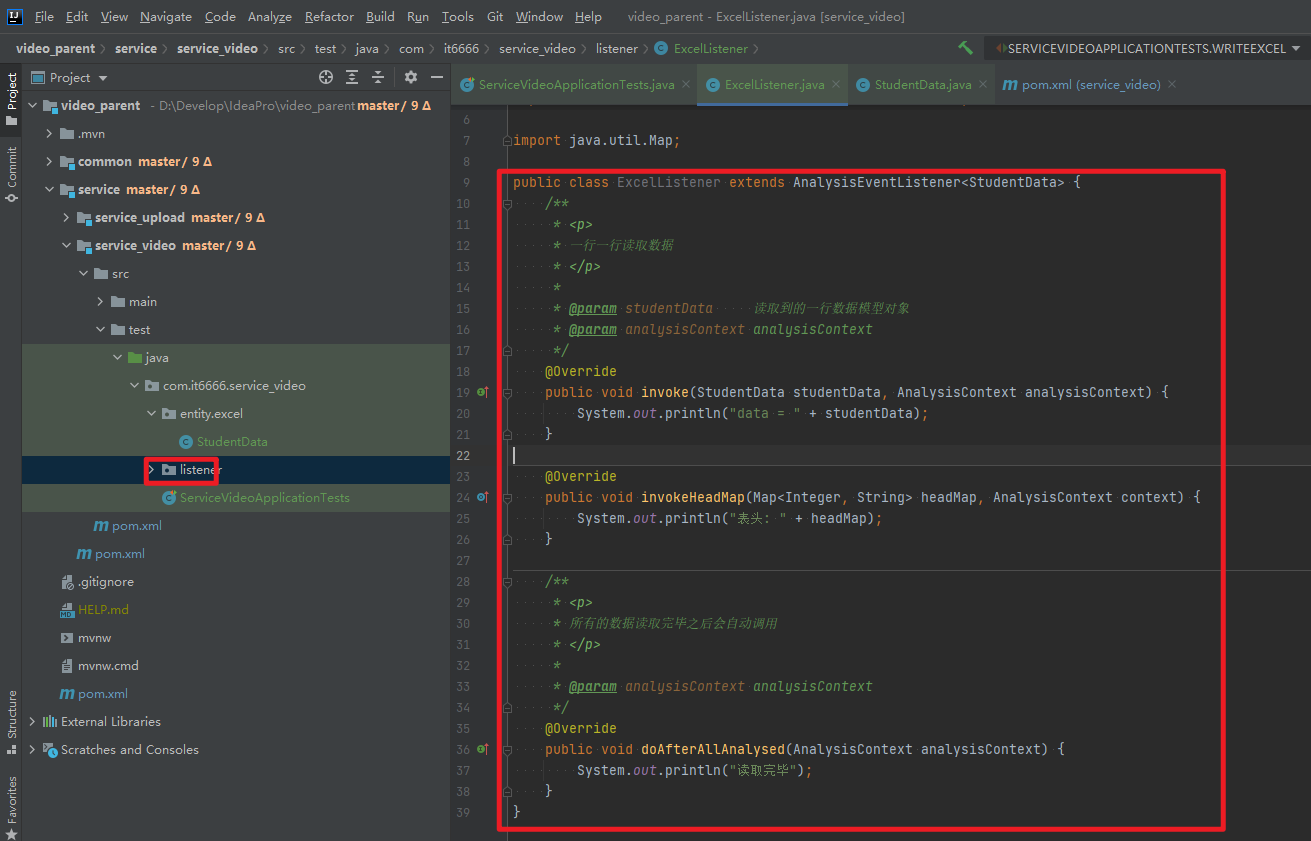Open the Refactor menu
This screenshot has height=841, width=1311.
[329, 16]
